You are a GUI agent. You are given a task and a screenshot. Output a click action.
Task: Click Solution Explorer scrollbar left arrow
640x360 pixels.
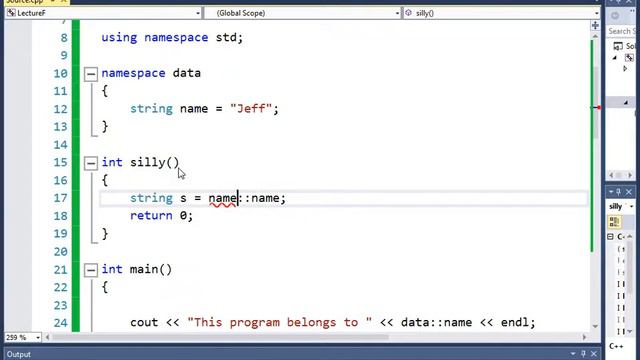coord(611,176)
